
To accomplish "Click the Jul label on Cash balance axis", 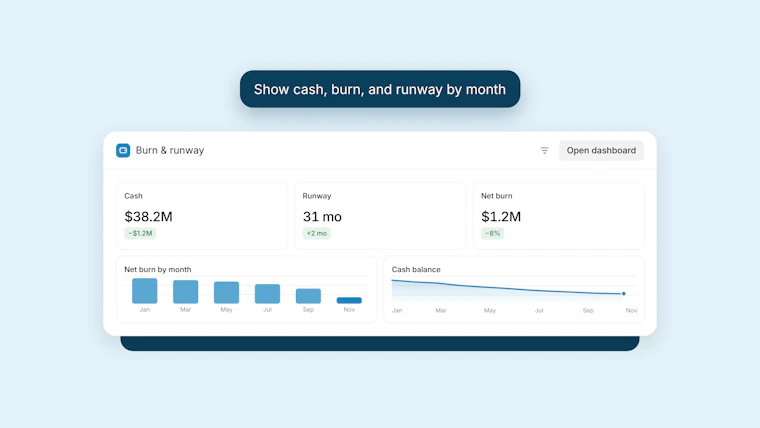I will click(x=539, y=310).
